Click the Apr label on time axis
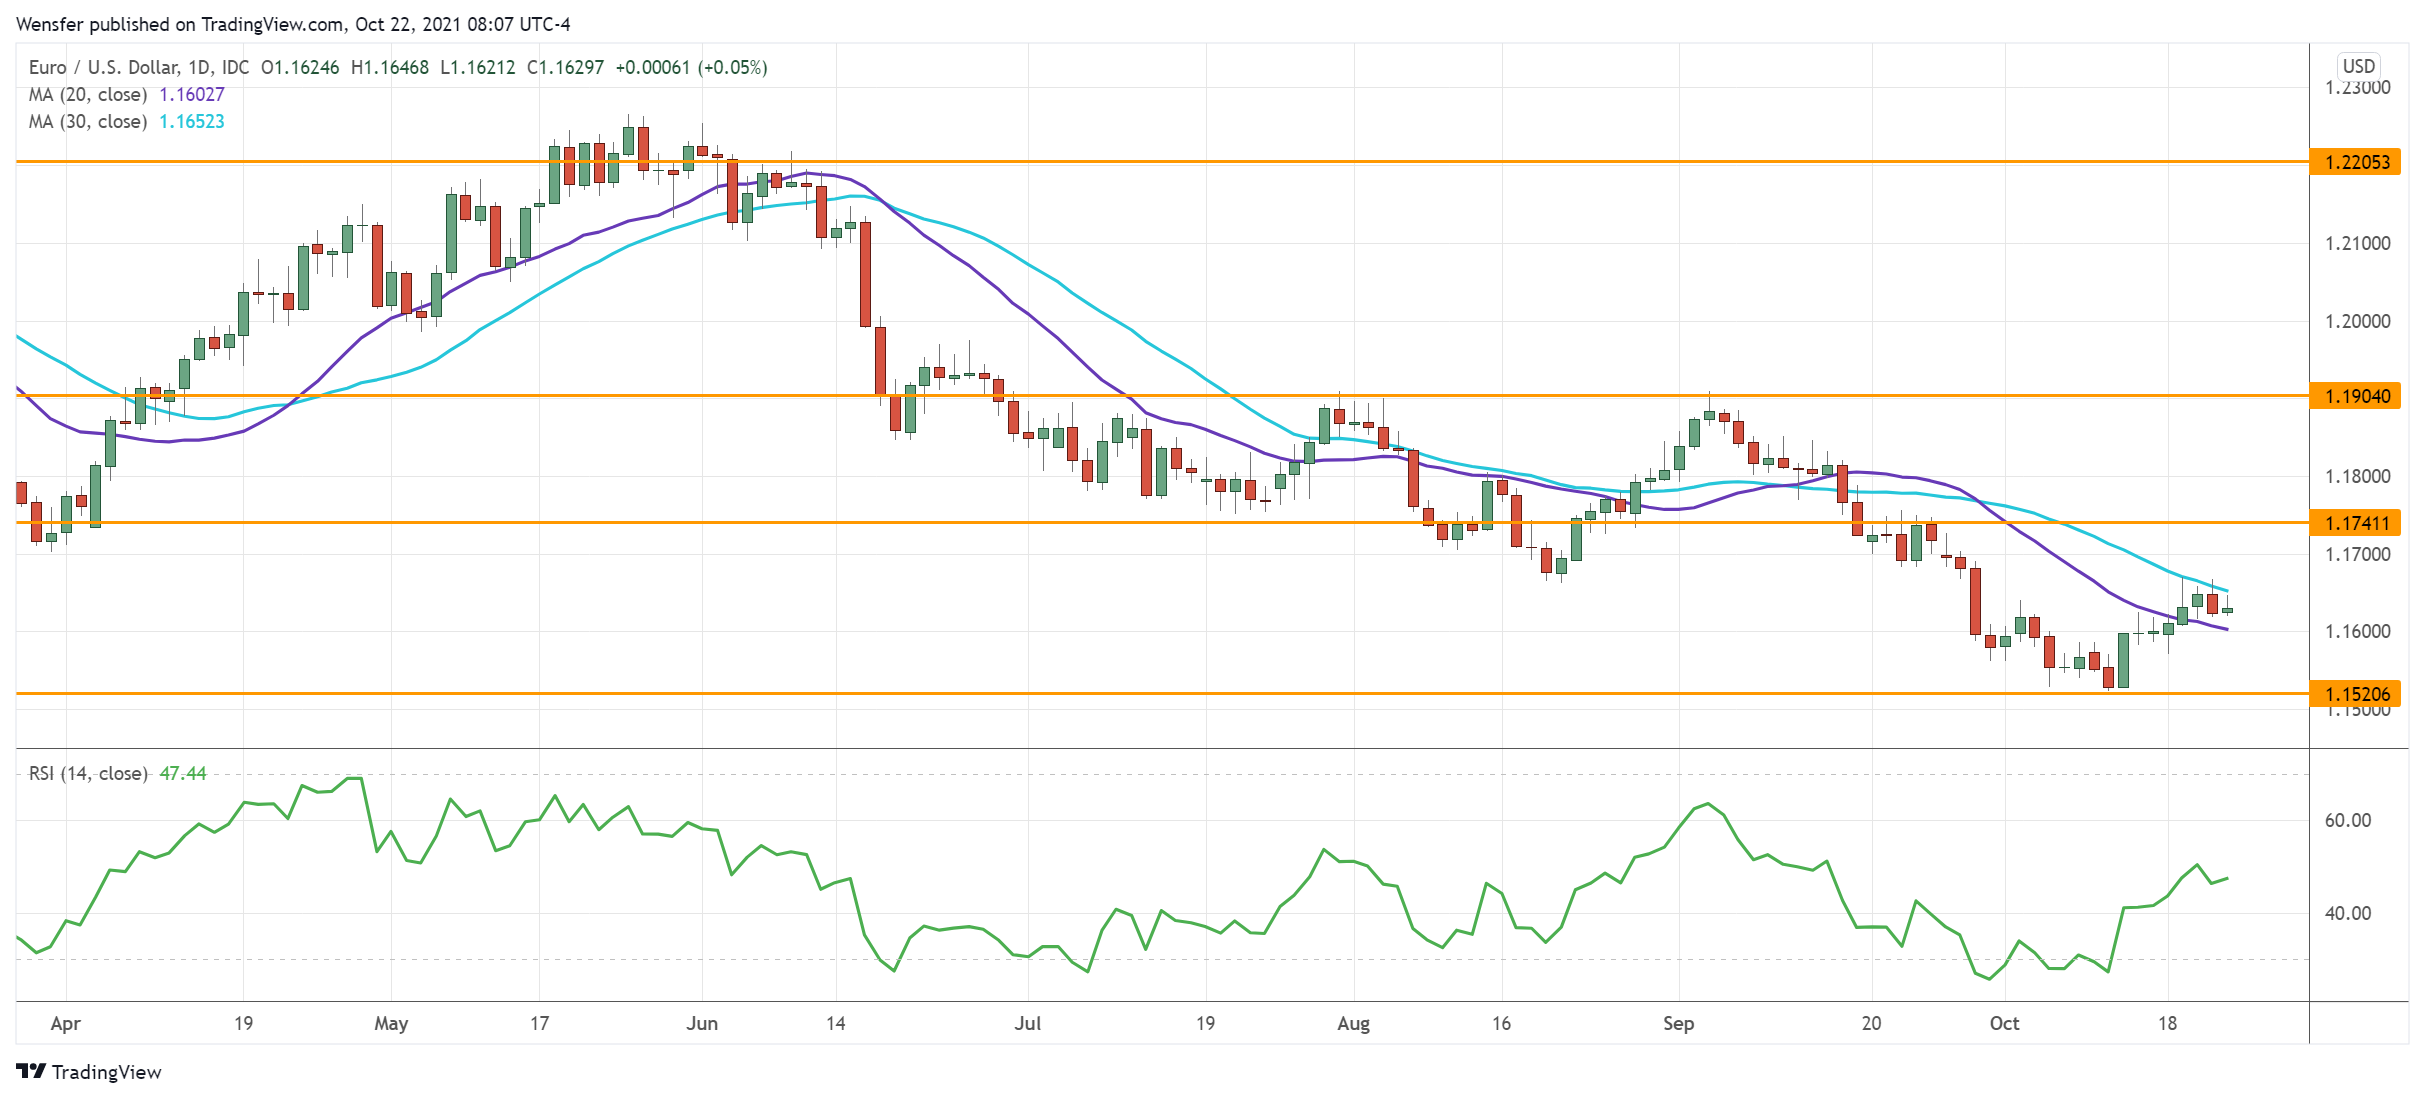Image resolution: width=2425 pixels, height=1099 pixels. 65,1024
